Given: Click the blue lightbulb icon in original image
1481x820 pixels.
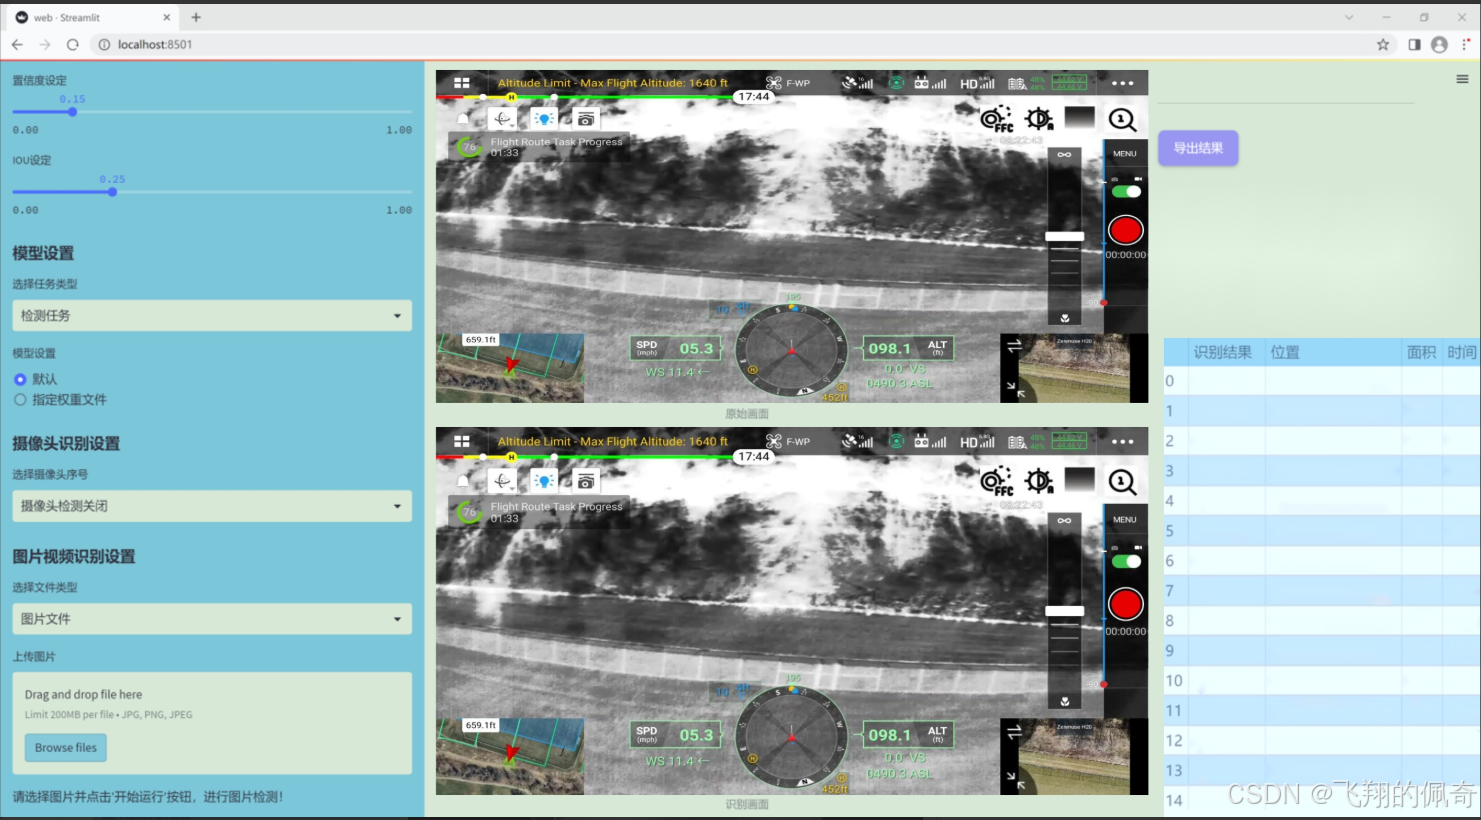Looking at the screenshot, I should coord(543,119).
